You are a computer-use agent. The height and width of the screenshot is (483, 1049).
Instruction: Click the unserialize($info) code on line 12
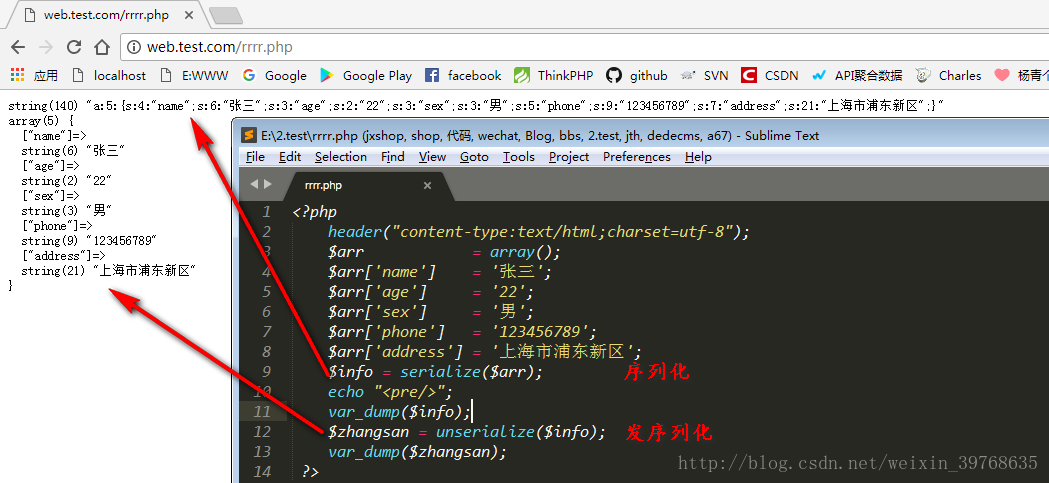coord(520,432)
